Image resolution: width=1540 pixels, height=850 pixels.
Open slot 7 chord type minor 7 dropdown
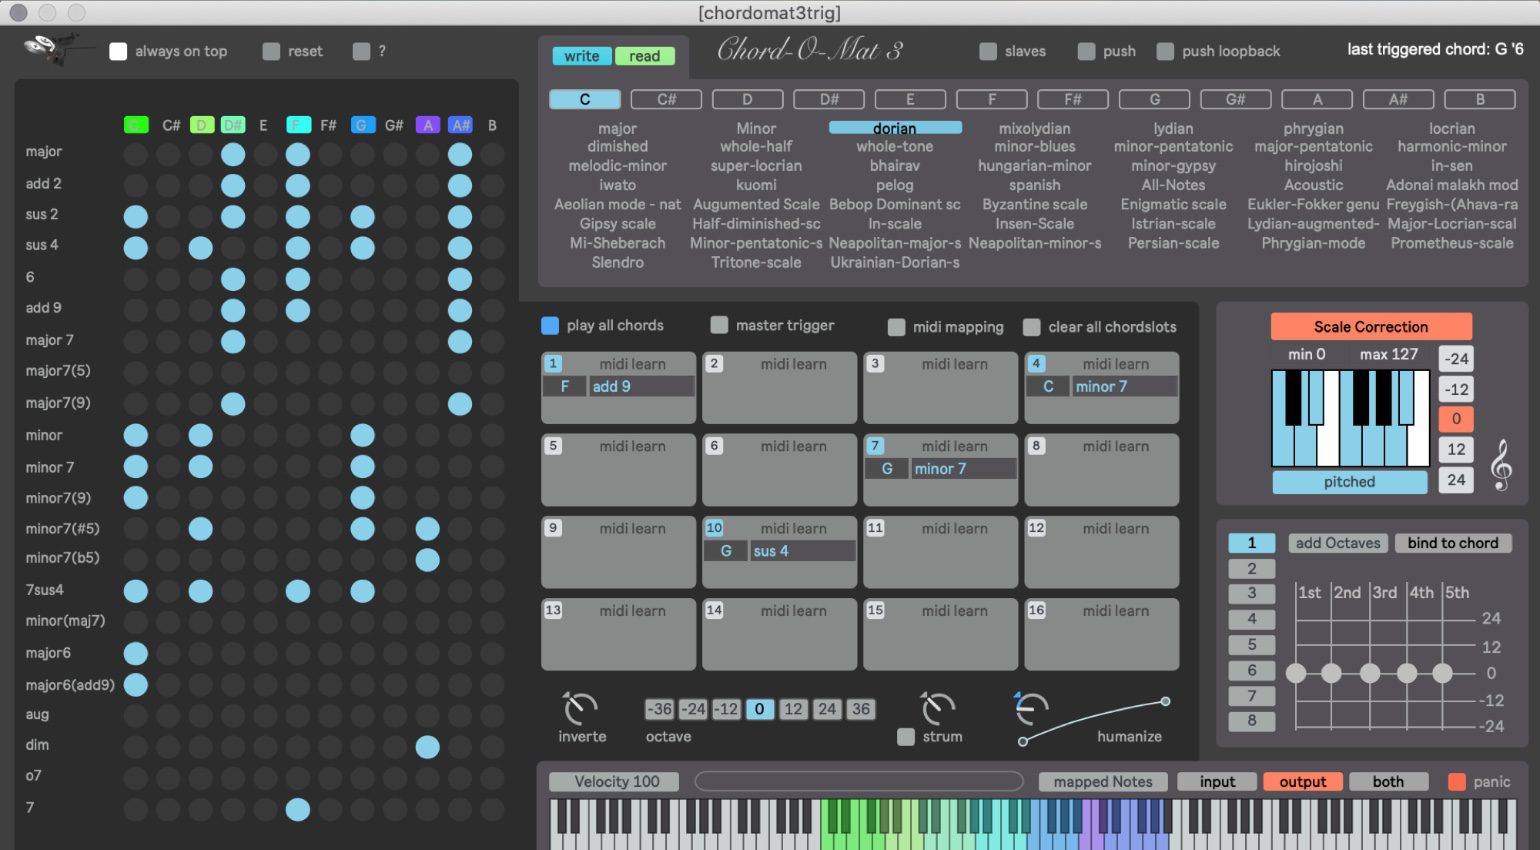pos(963,468)
